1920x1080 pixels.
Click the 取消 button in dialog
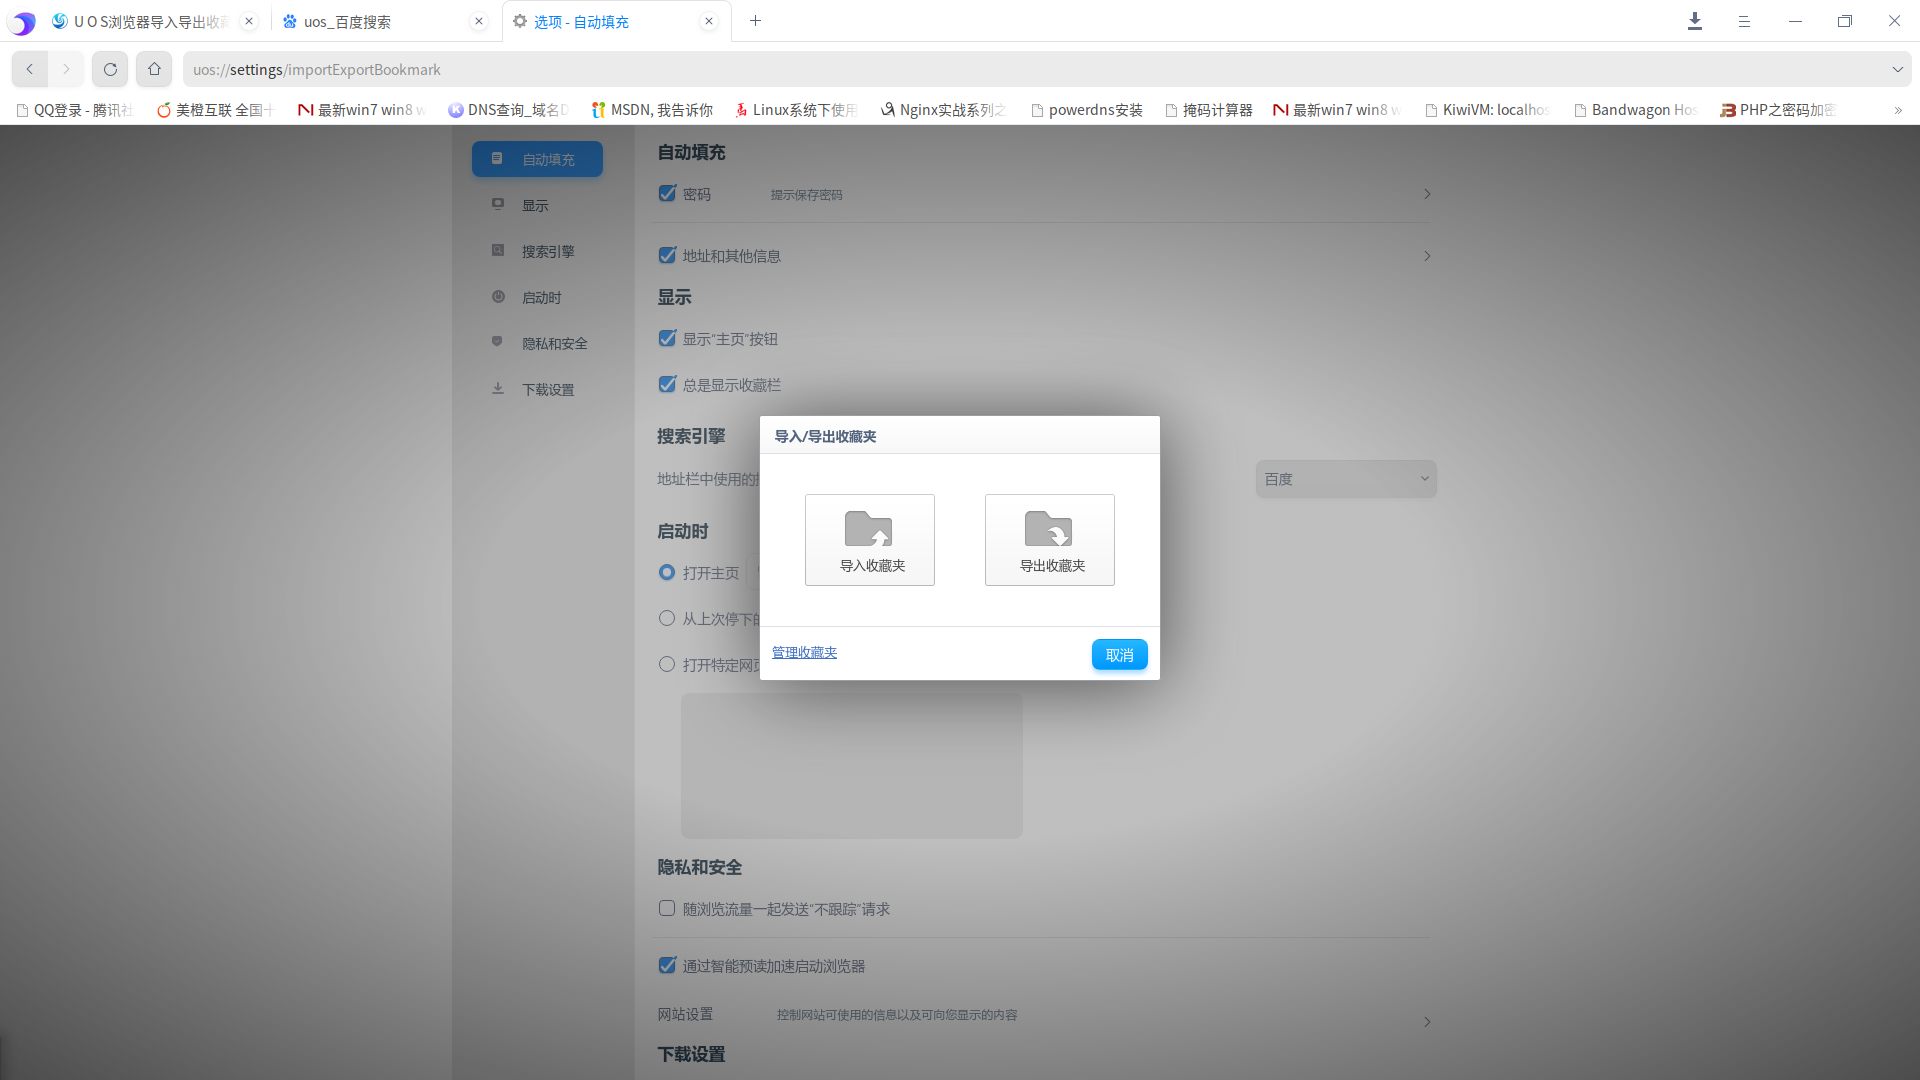[1119, 655]
